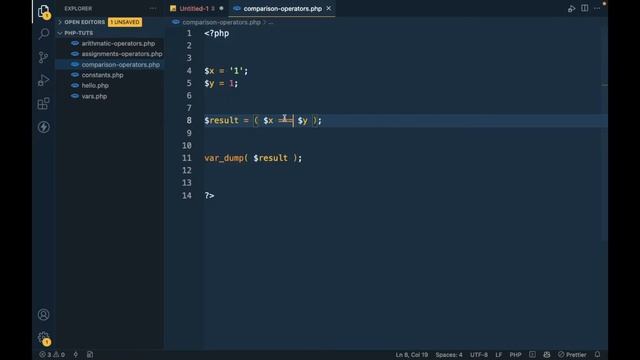Open the Extensions view icon
This screenshot has height=360, width=640.
(43, 104)
